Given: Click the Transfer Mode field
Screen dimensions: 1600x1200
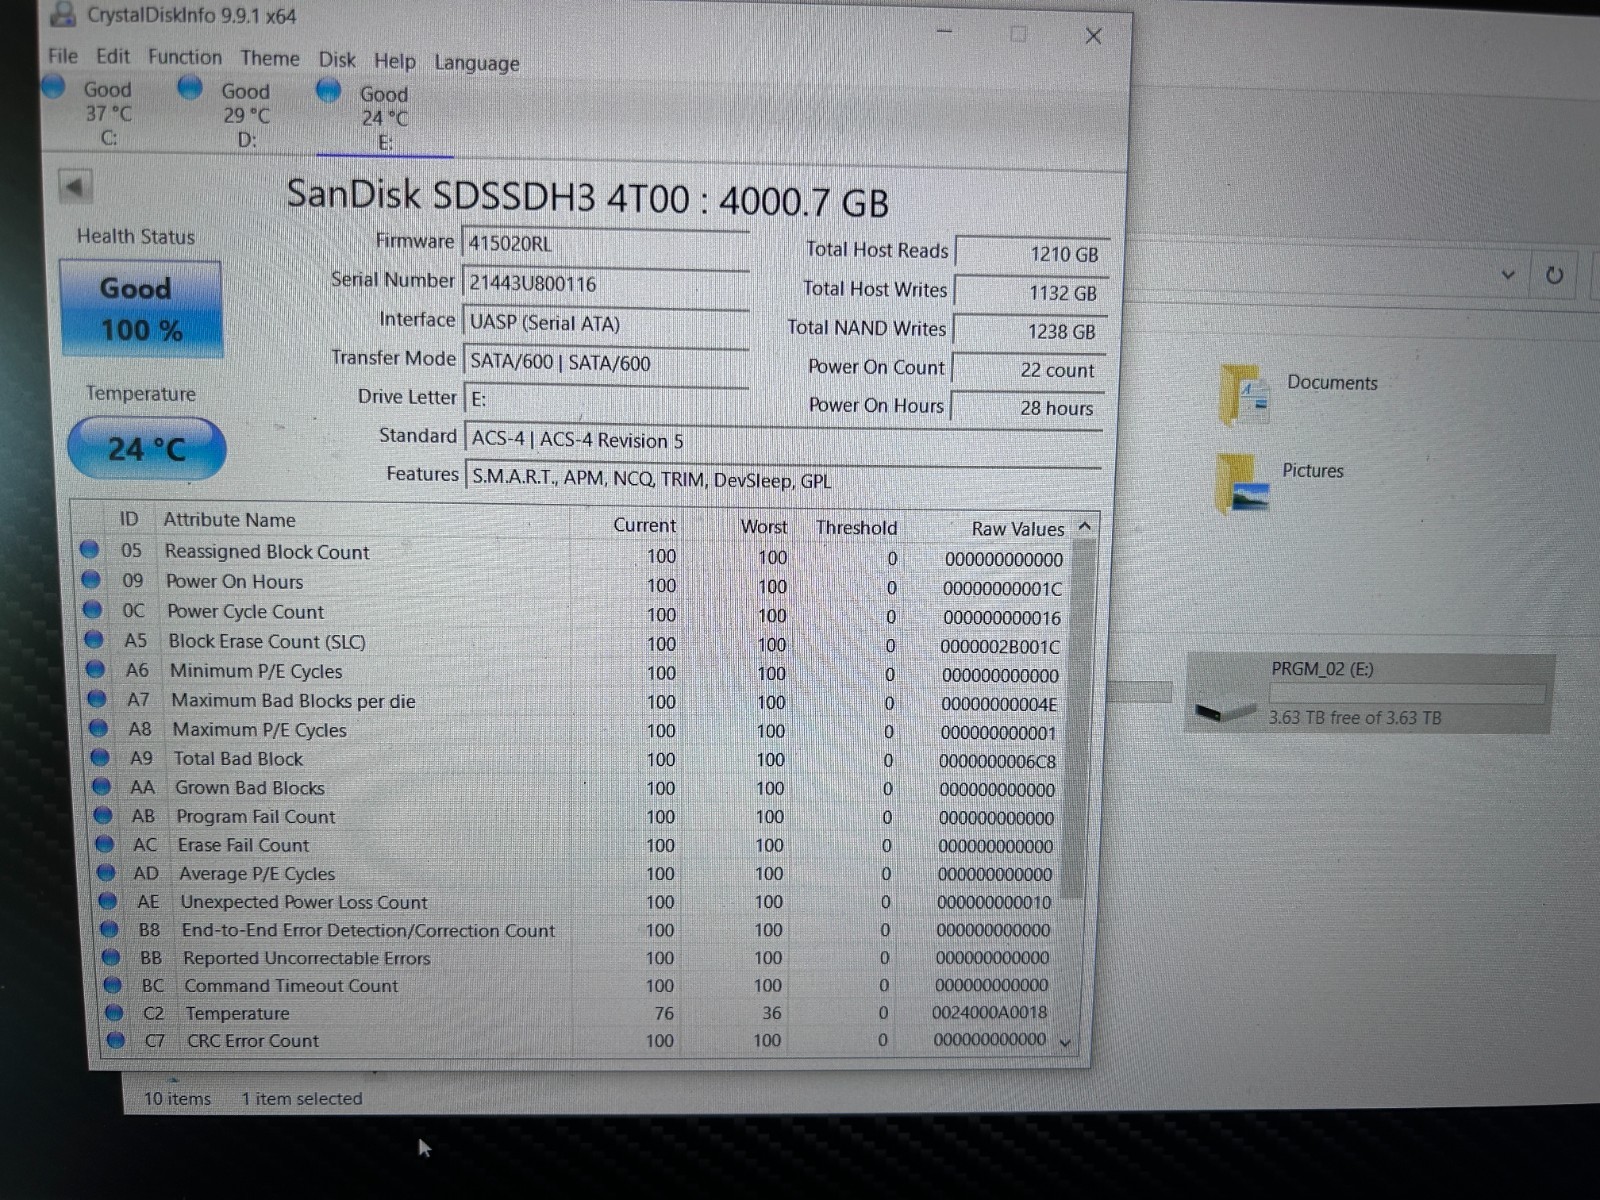Looking at the screenshot, I should [605, 363].
